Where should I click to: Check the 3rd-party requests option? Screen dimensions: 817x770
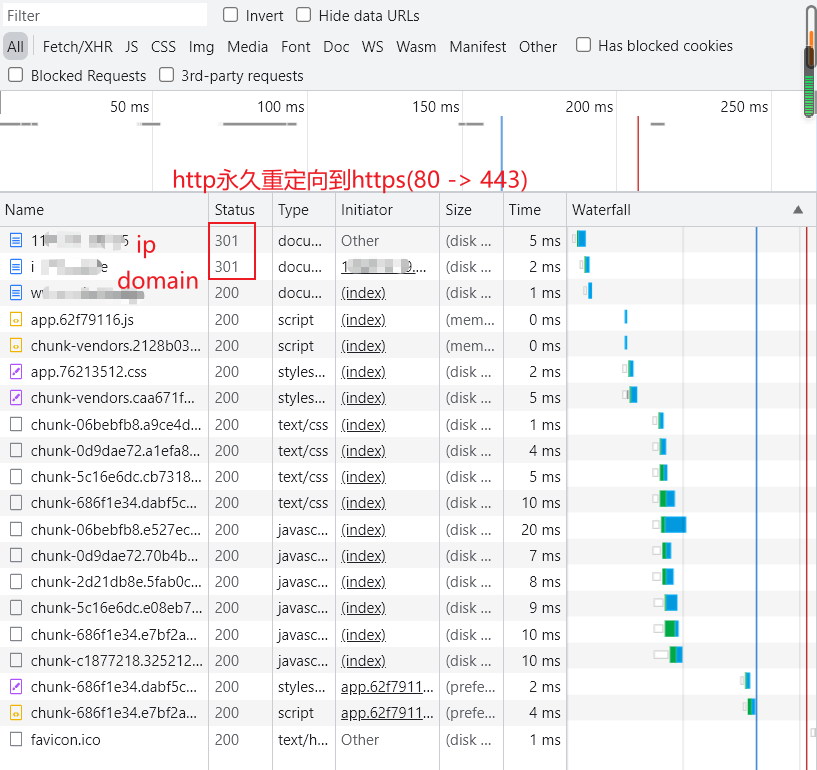[166, 75]
